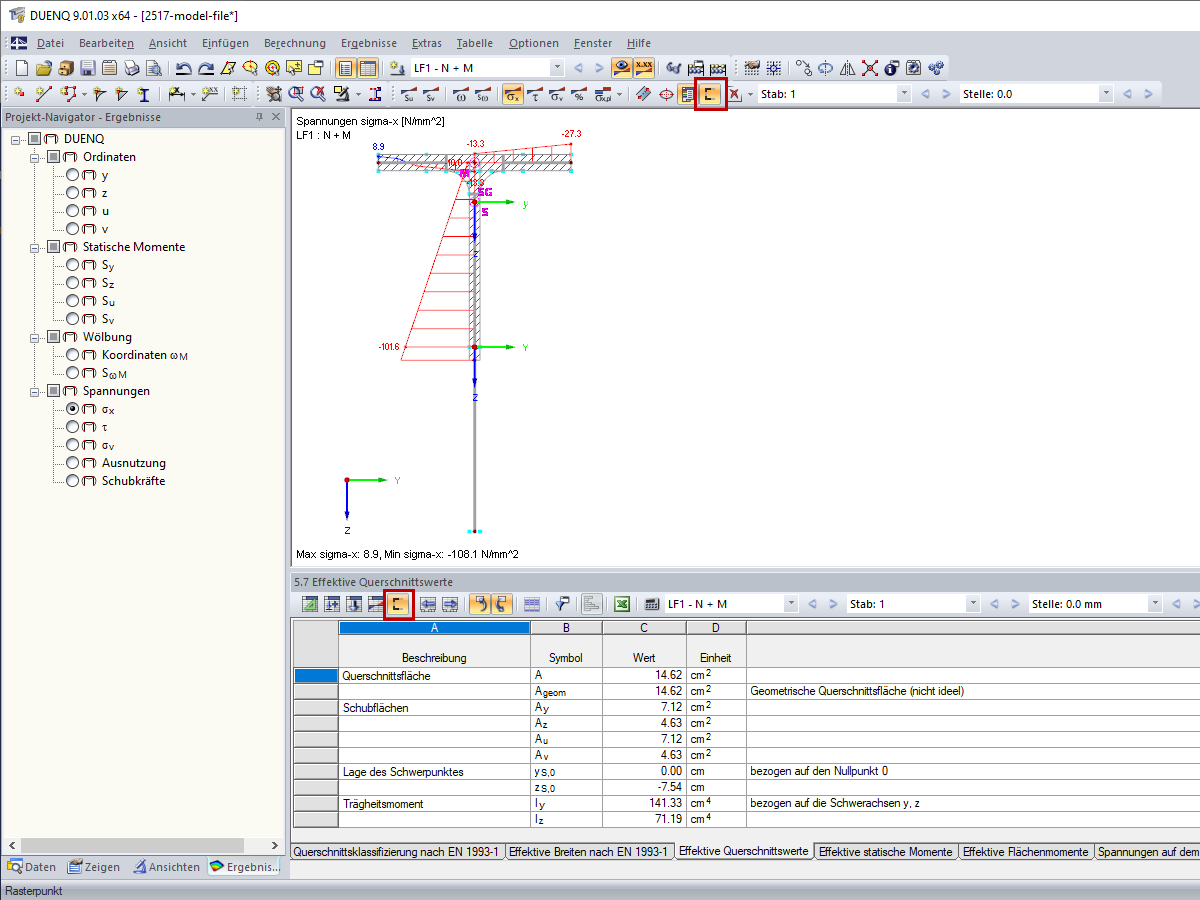The image size is (1200, 900).
Task: Redo the last action
Action: [x=206, y=68]
